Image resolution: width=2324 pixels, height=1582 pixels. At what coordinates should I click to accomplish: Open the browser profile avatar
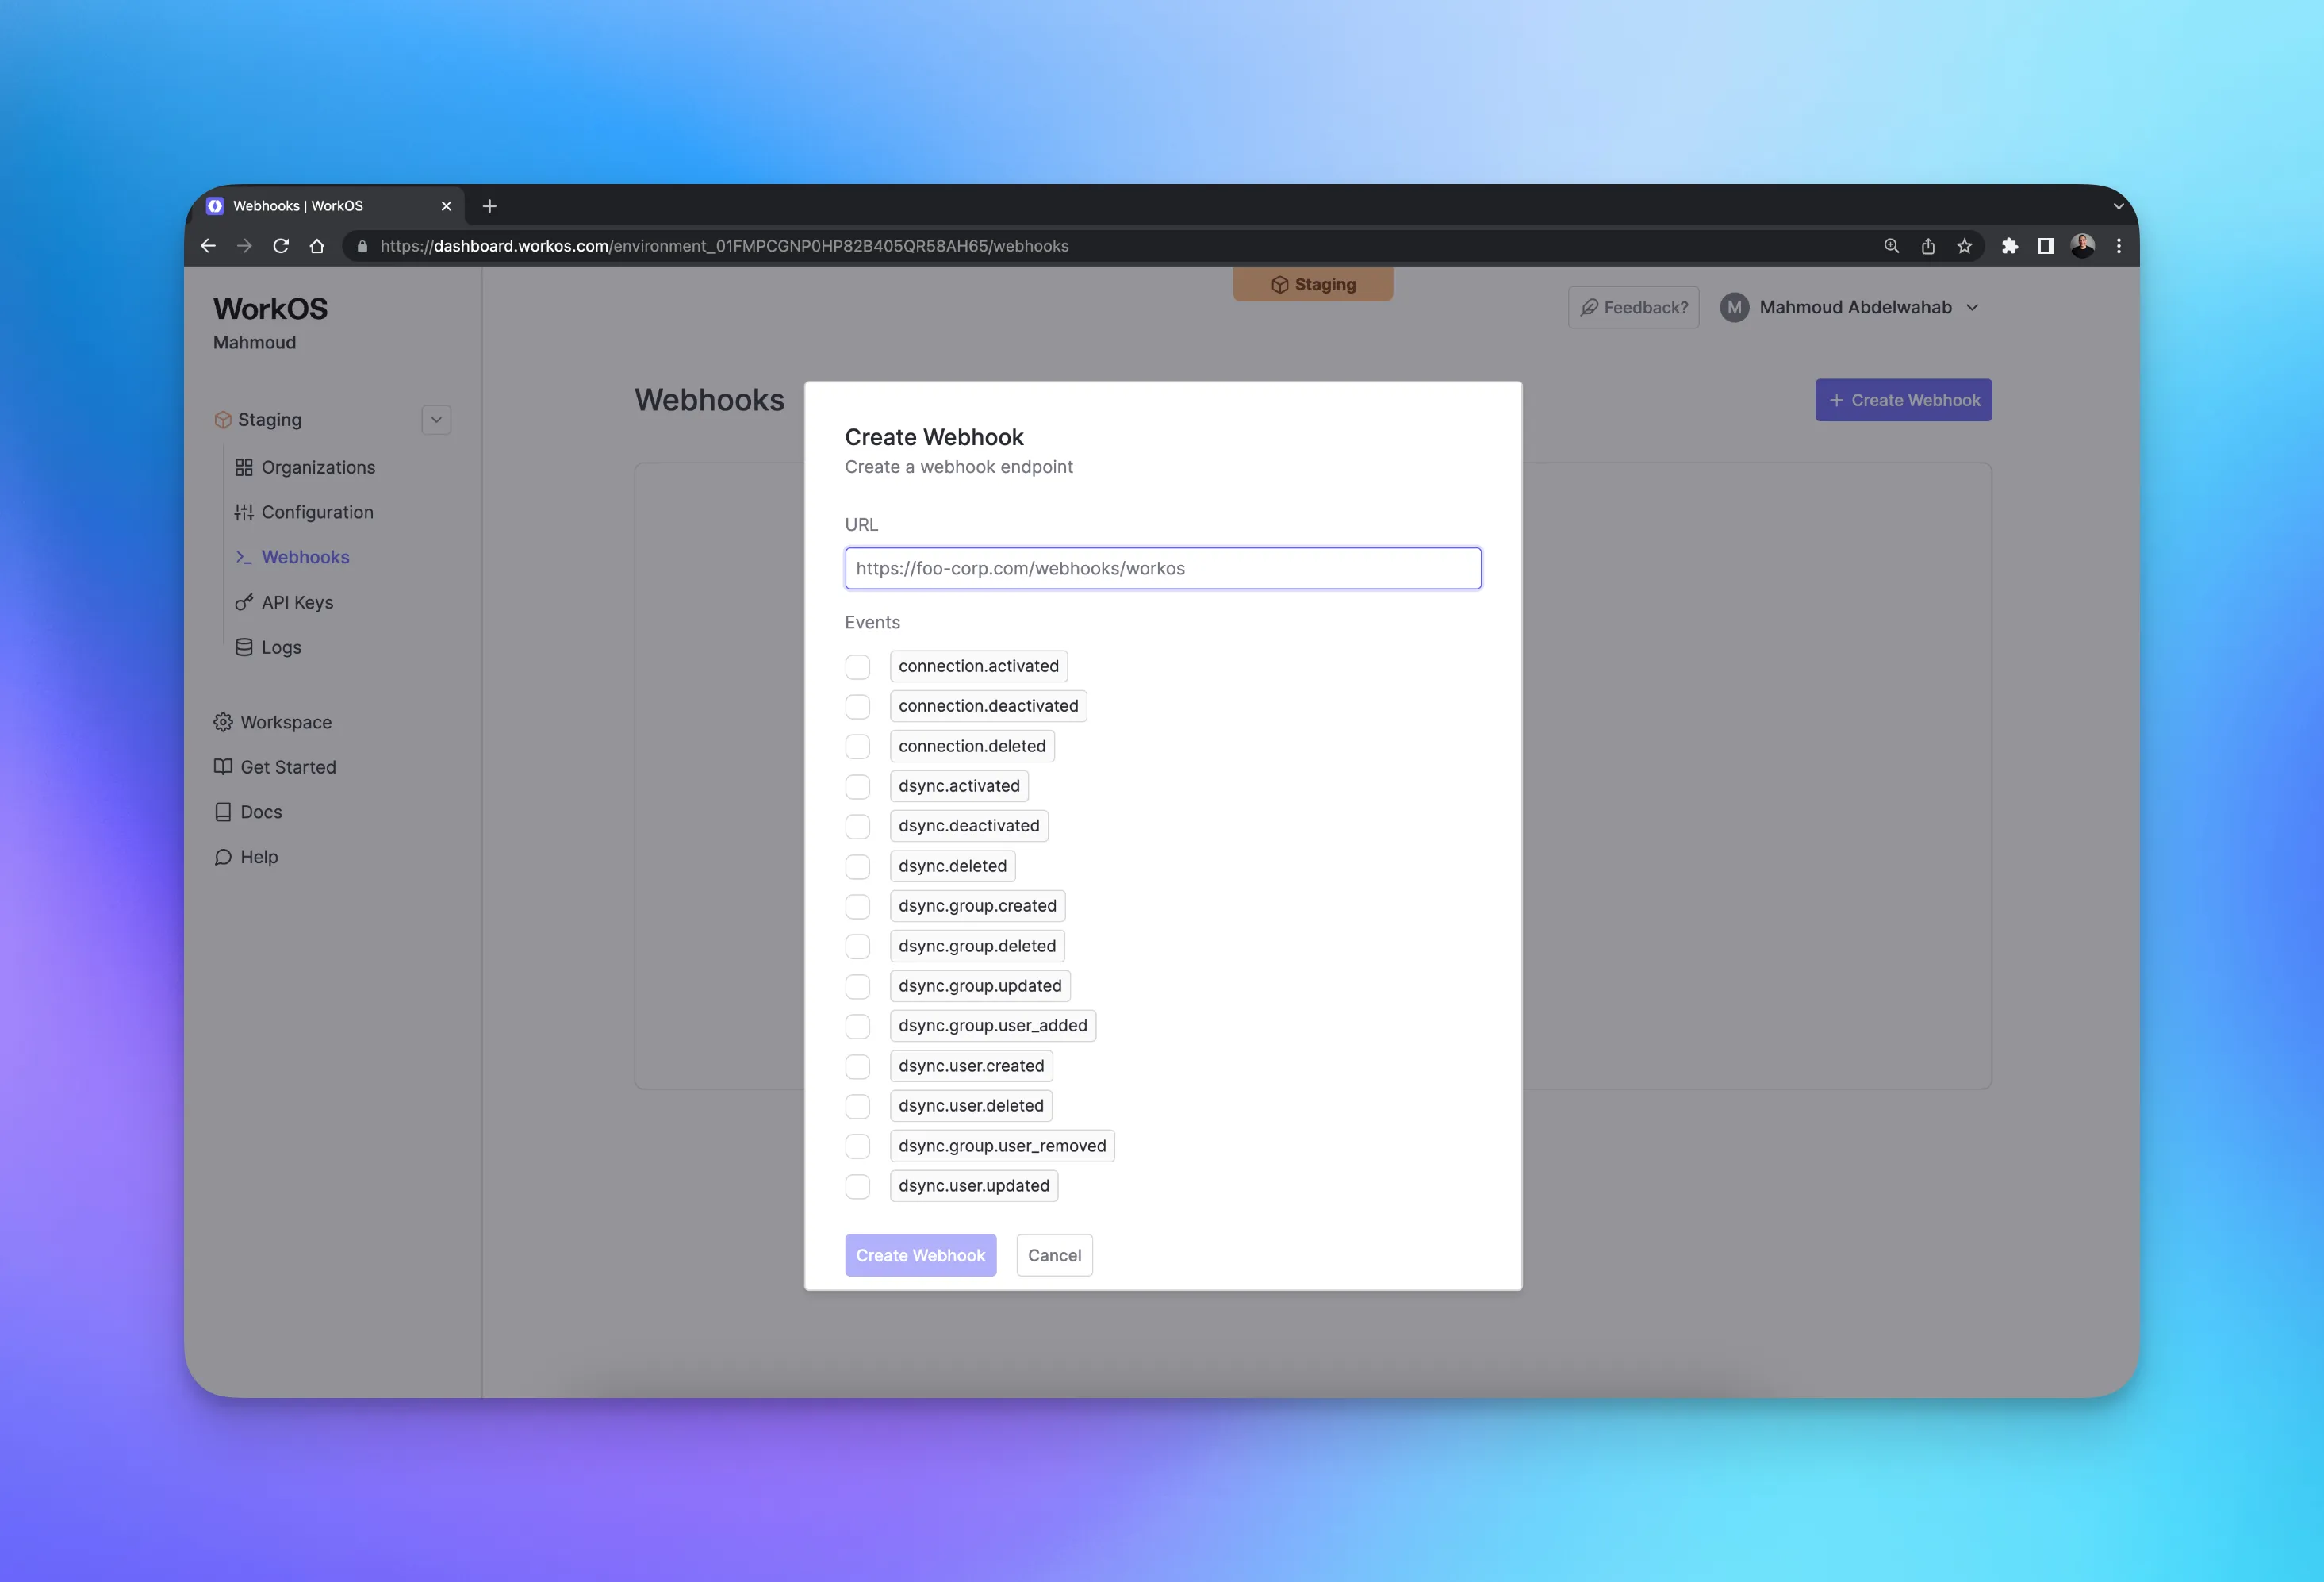[2083, 246]
